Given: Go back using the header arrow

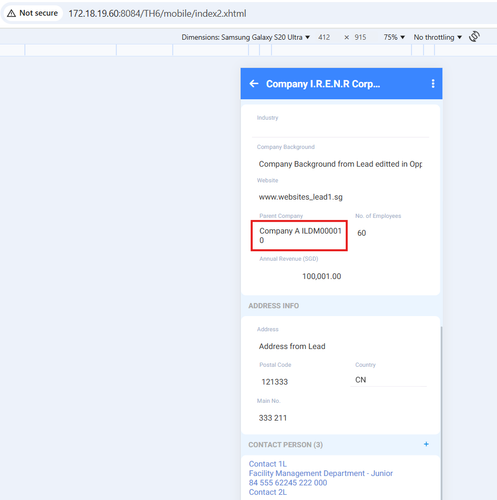Looking at the screenshot, I should click(254, 84).
